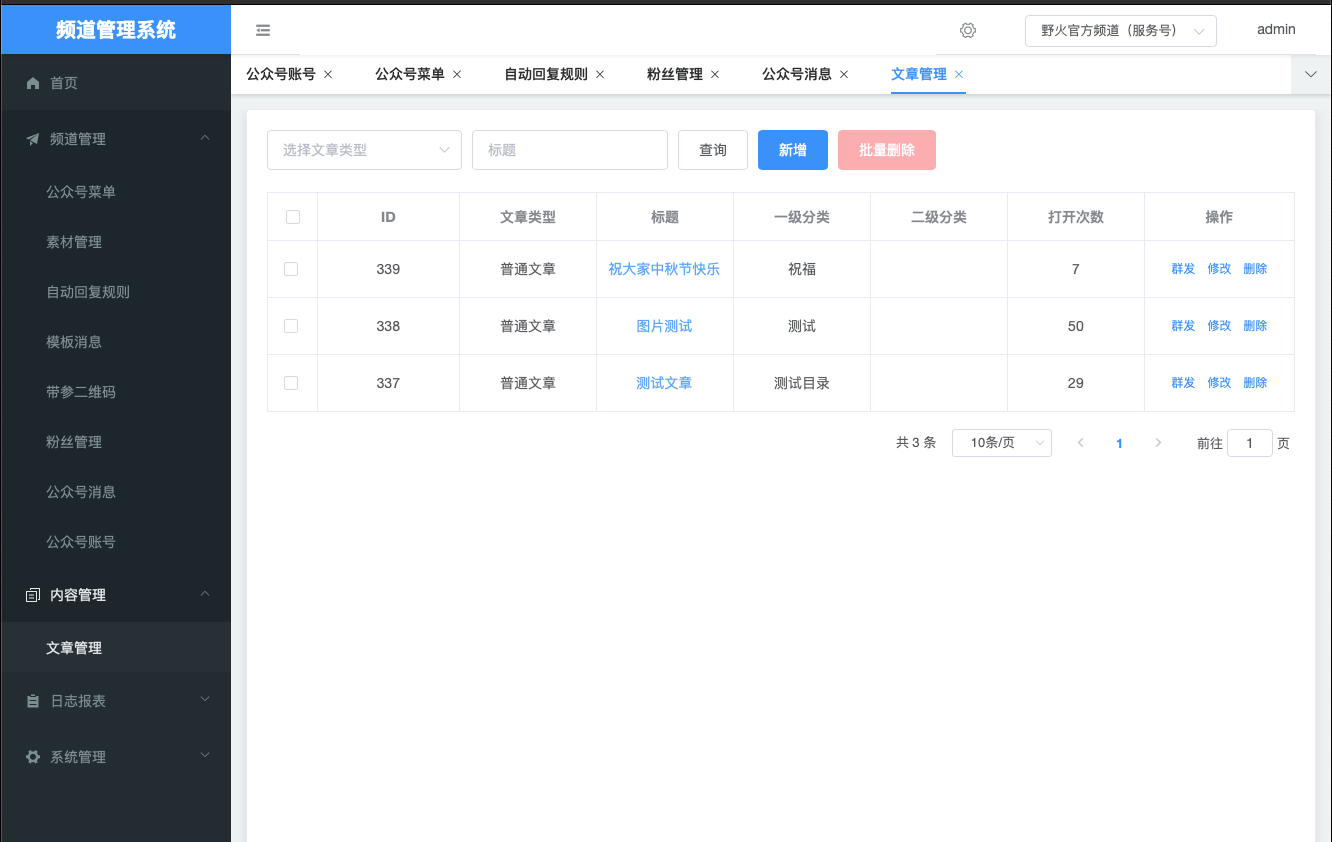Check the checkbox for article 339
The image size is (1332, 842).
[x=291, y=269]
